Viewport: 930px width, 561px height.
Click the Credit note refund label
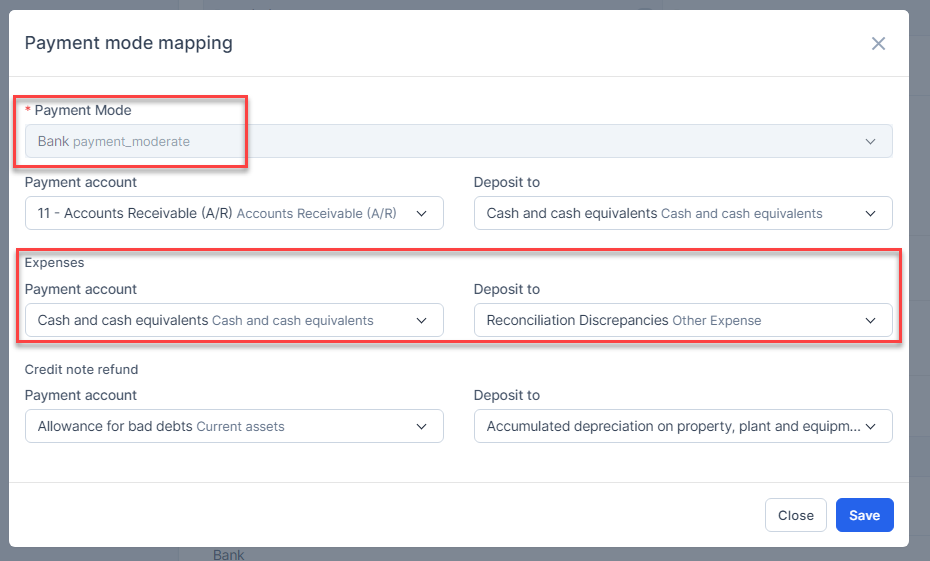point(81,369)
